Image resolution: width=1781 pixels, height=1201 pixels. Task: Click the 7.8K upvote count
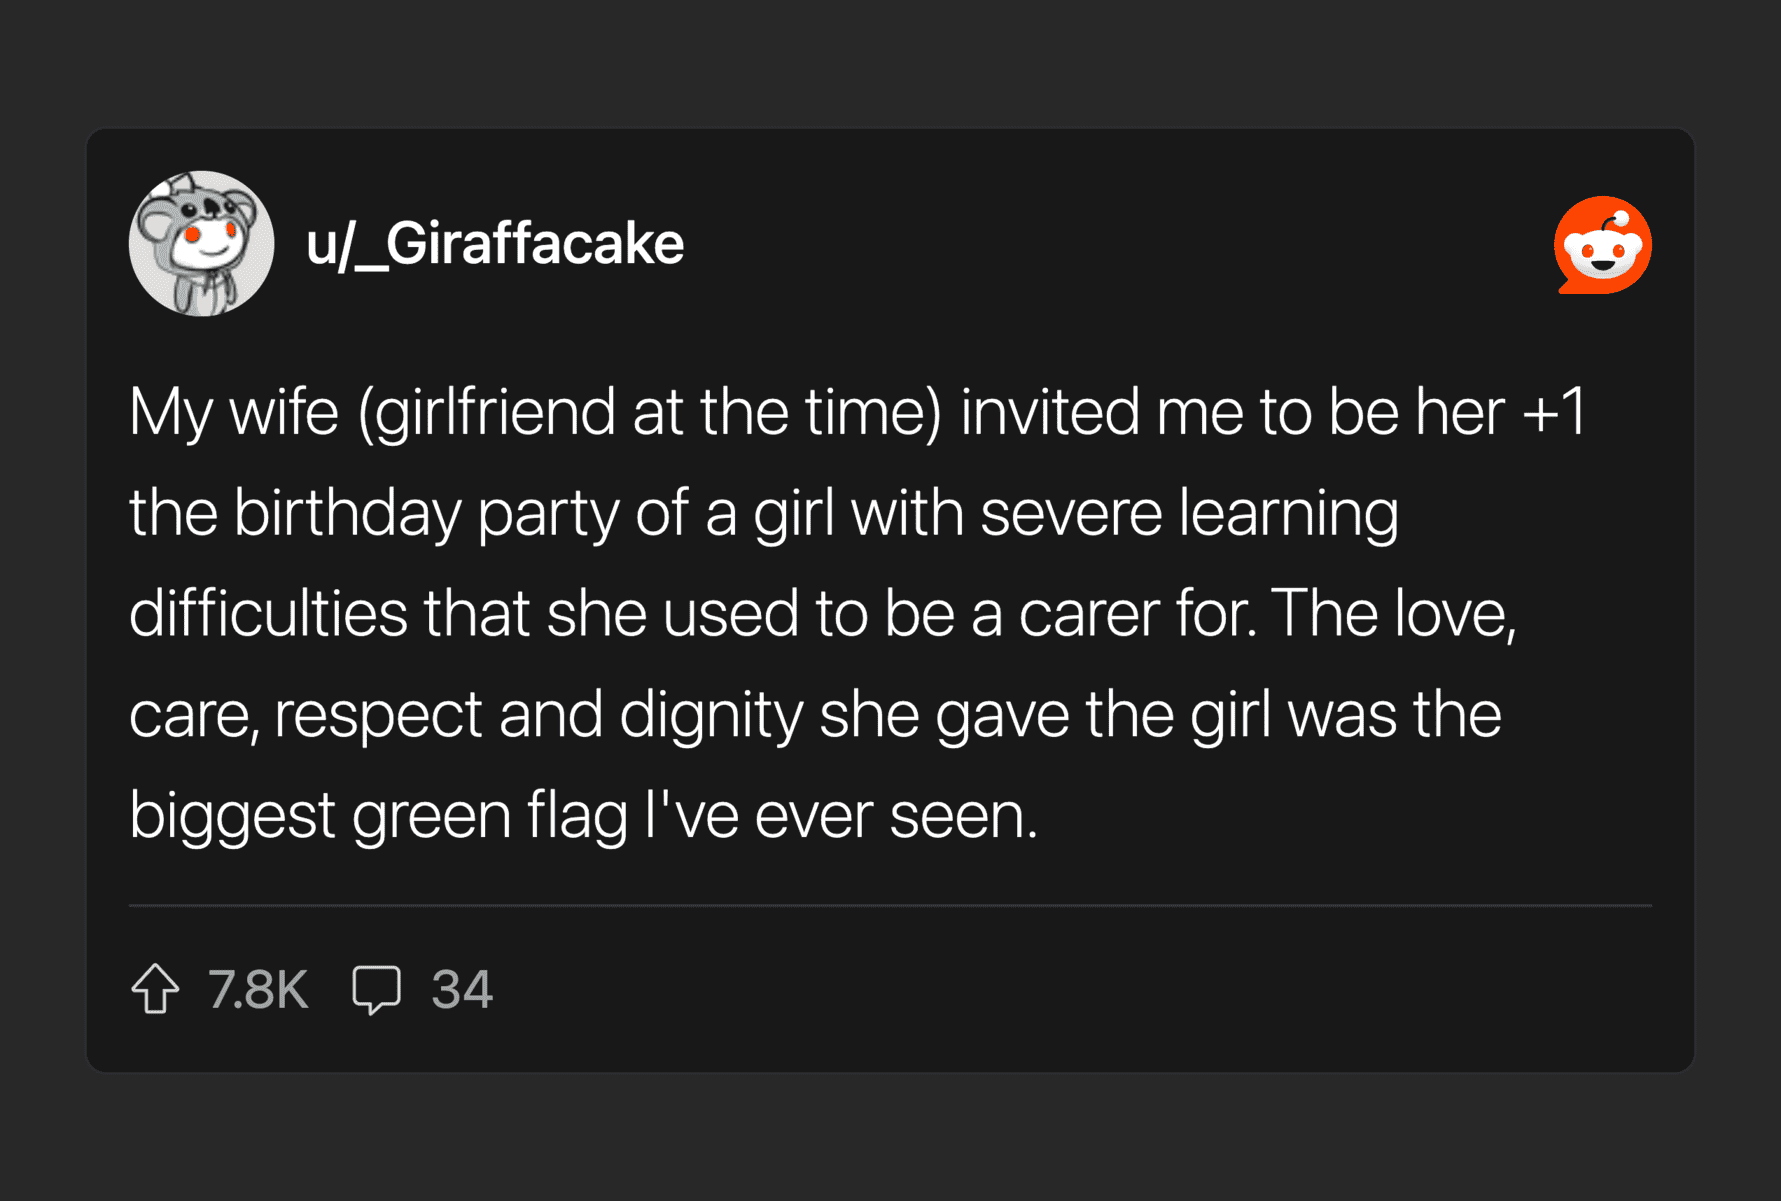[x=258, y=990]
